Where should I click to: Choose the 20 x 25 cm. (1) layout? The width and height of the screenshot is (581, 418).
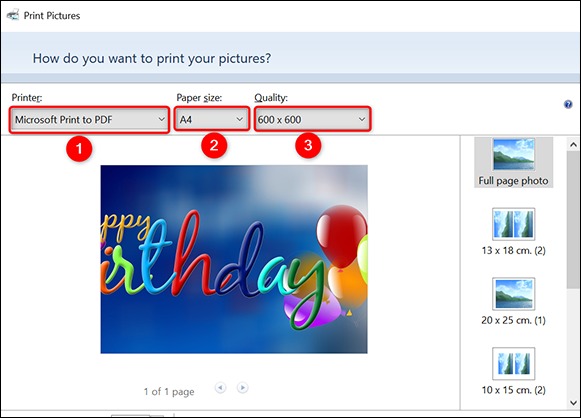[514, 301]
